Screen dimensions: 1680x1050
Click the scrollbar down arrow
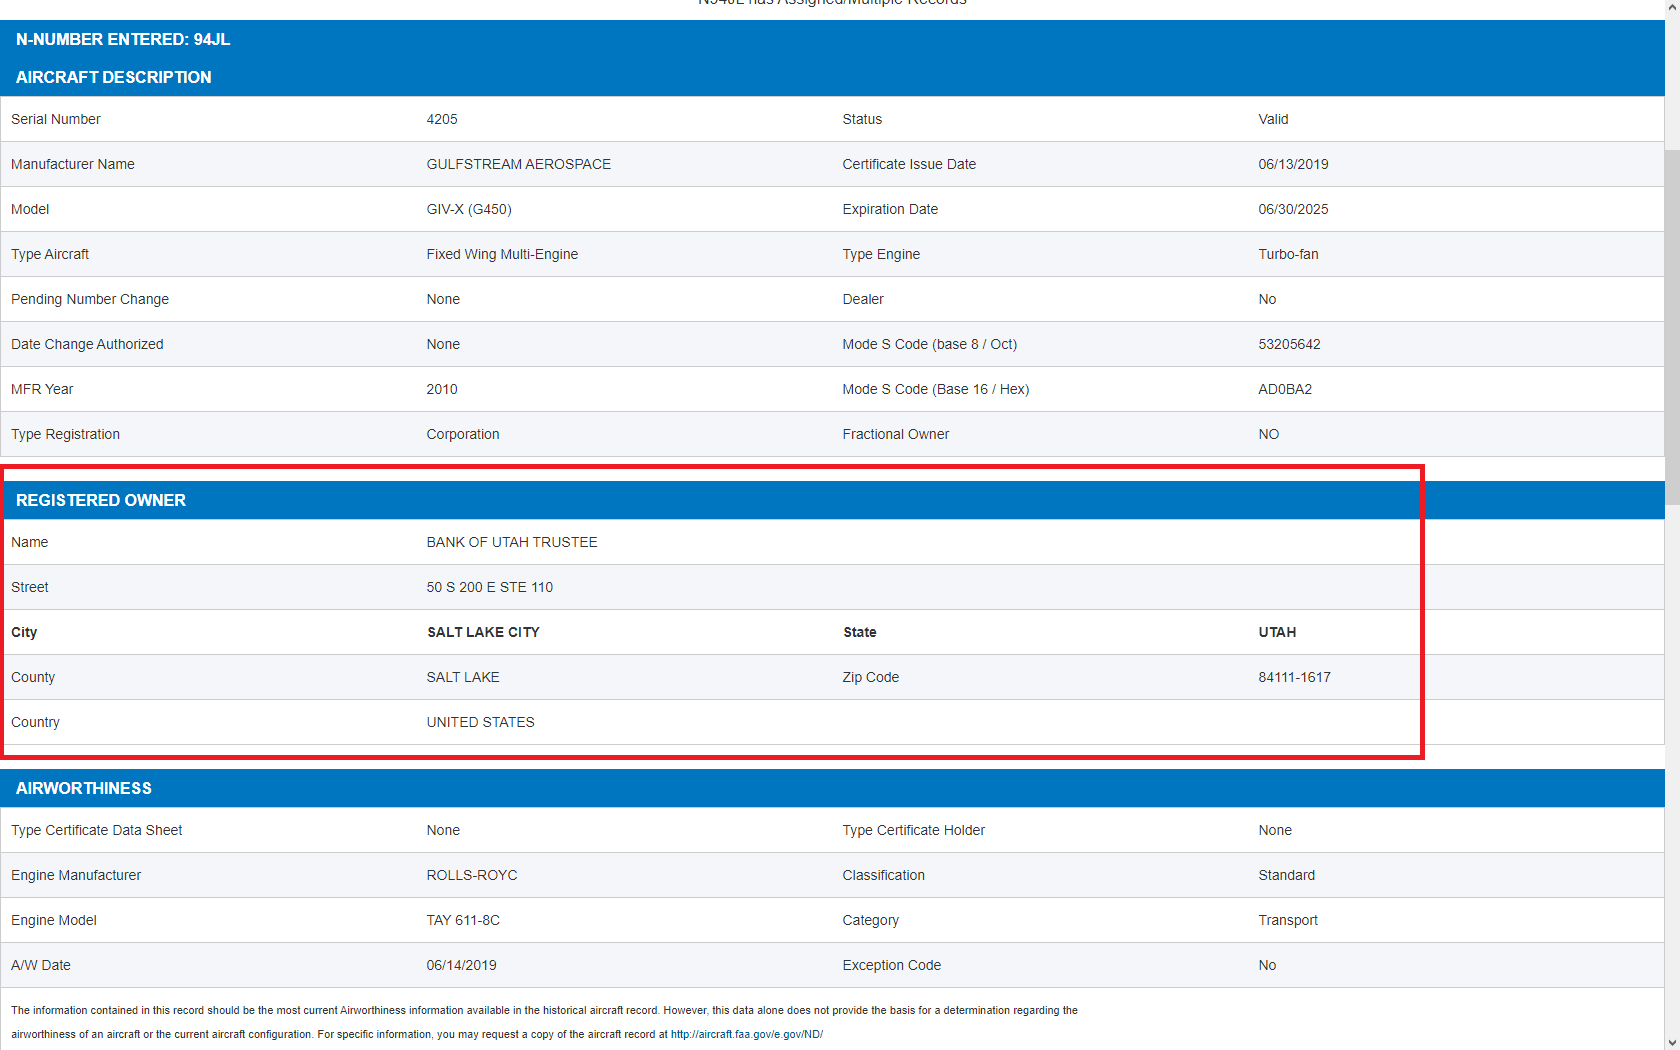pyautogui.click(x=1672, y=1042)
